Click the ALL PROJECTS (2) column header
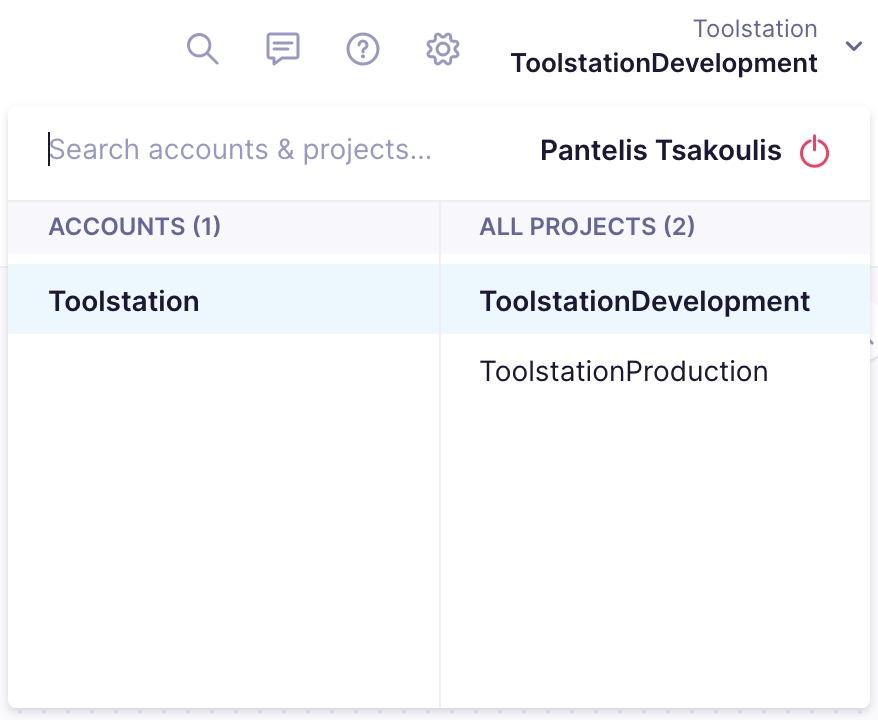Screen dimensions: 878x720 [587, 227]
